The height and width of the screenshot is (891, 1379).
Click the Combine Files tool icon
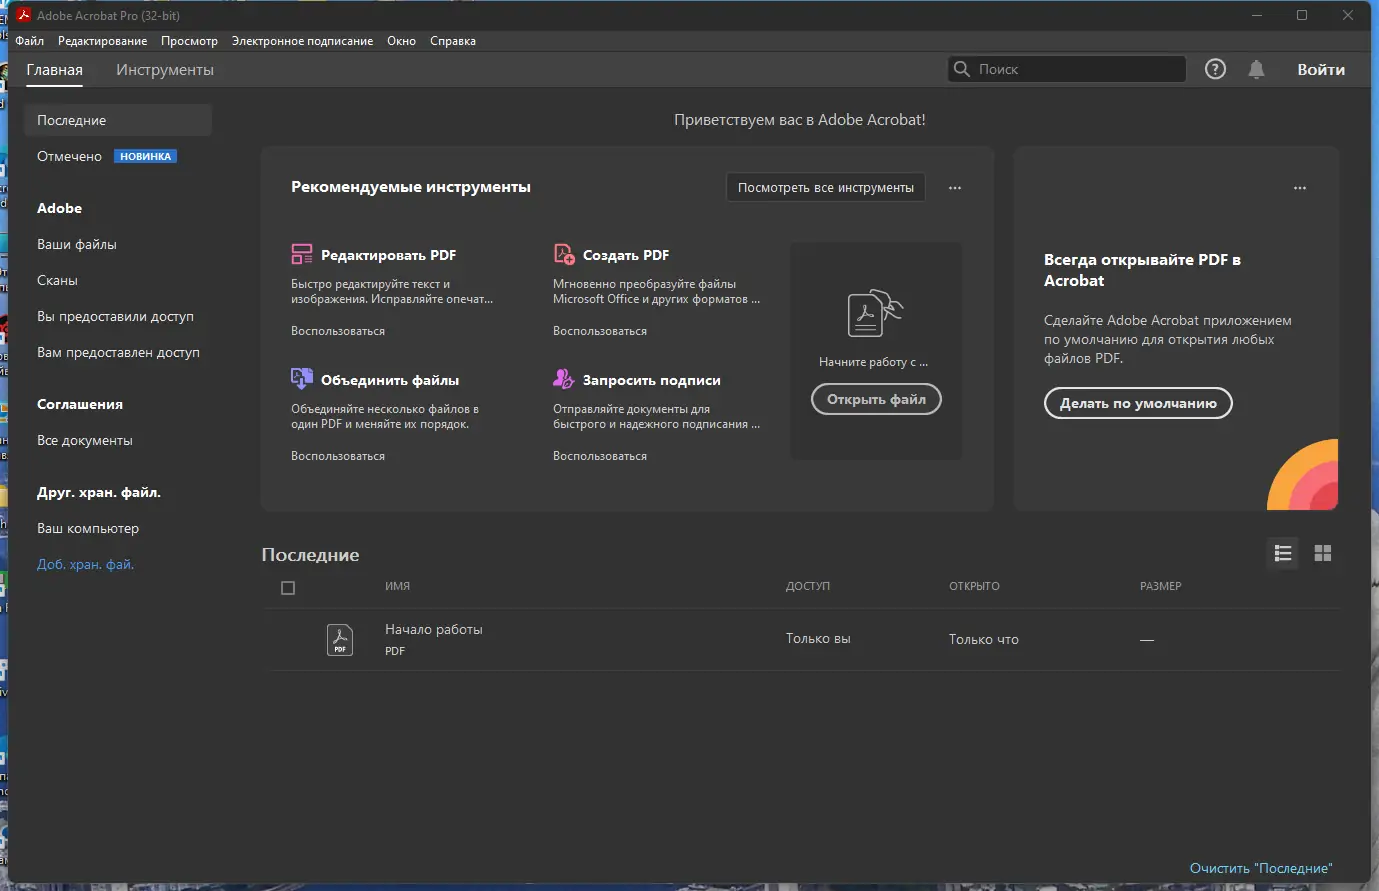point(301,379)
